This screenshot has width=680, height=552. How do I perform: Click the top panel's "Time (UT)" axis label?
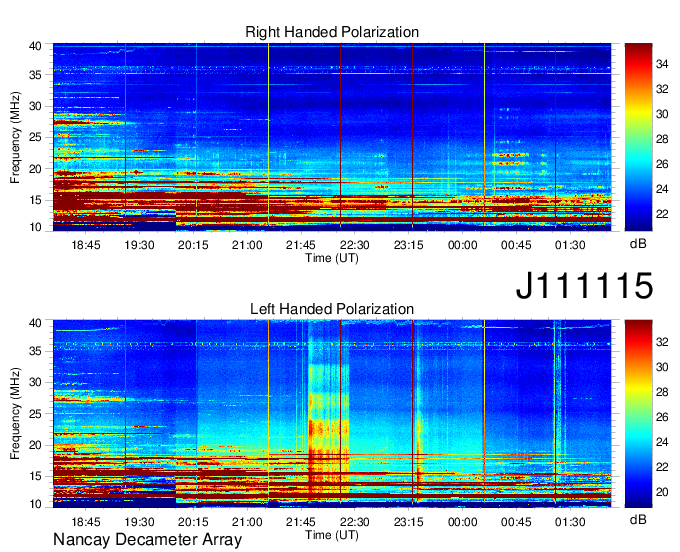tap(332, 258)
